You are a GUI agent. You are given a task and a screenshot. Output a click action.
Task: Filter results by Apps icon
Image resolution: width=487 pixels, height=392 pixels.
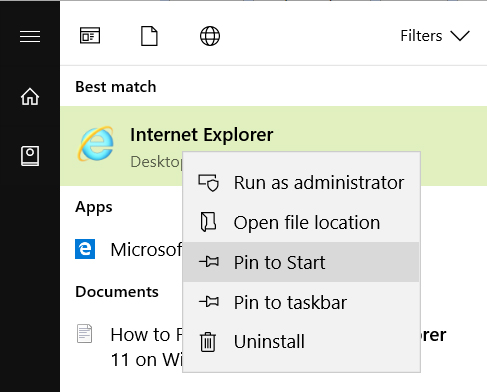click(x=90, y=36)
